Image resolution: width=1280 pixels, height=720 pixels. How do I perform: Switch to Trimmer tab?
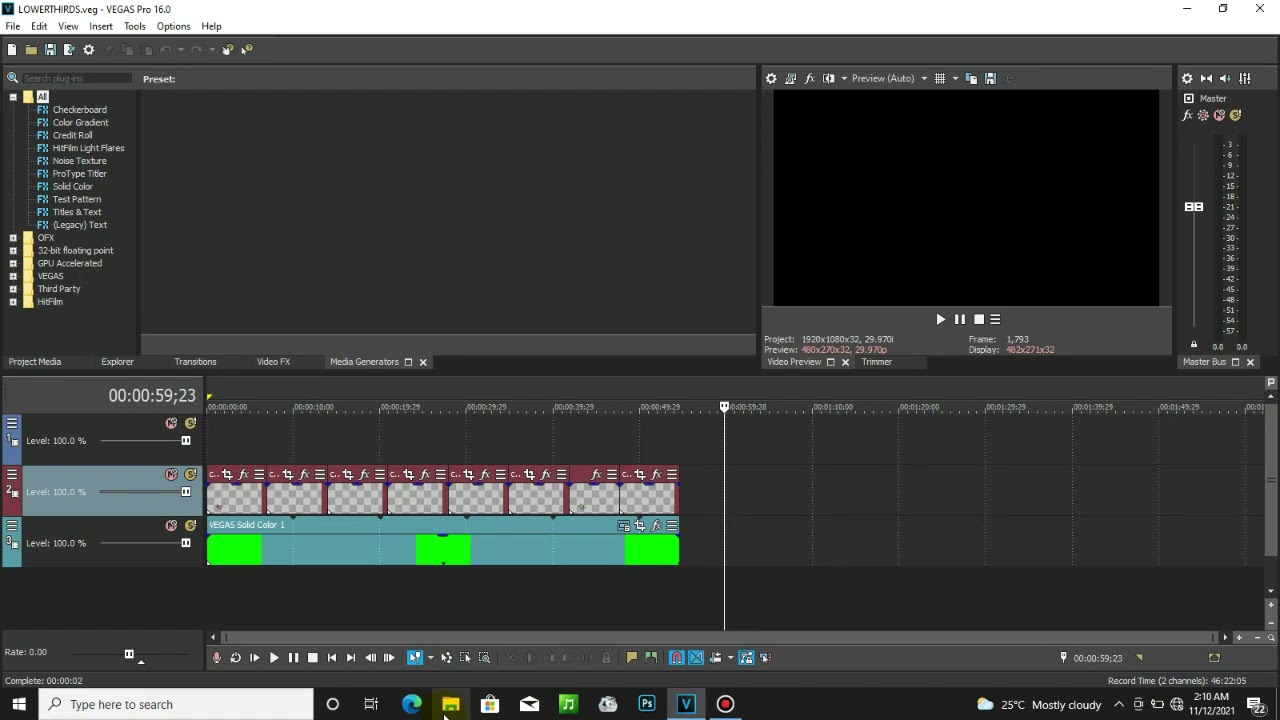coord(877,362)
